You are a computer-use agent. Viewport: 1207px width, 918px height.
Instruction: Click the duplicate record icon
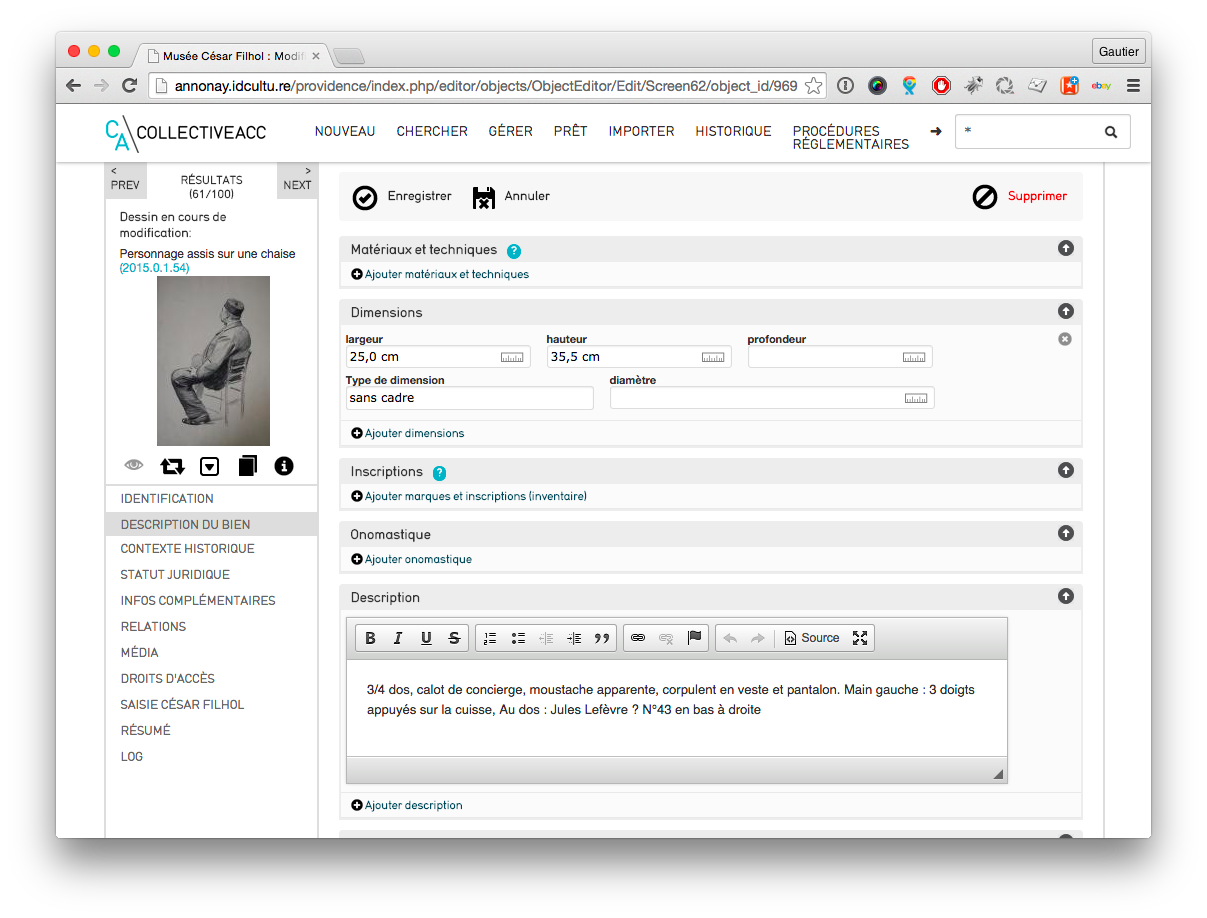[247, 466]
